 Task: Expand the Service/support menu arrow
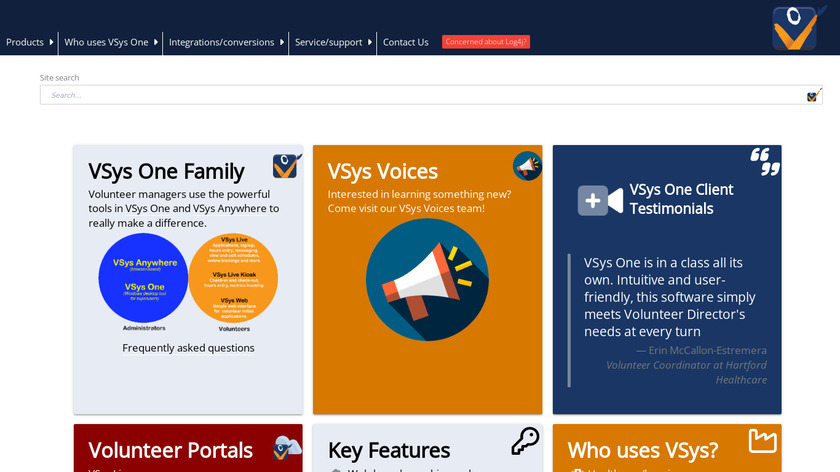pyautogui.click(x=370, y=42)
